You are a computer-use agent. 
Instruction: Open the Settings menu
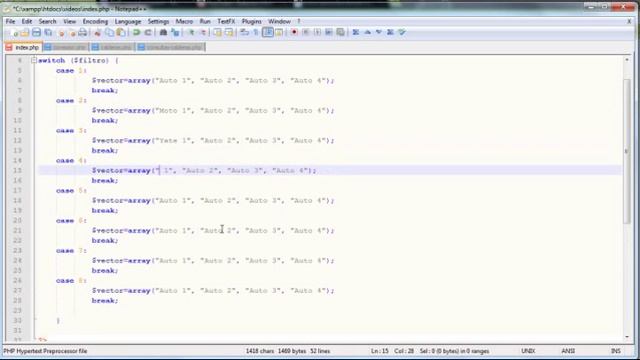click(158, 21)
